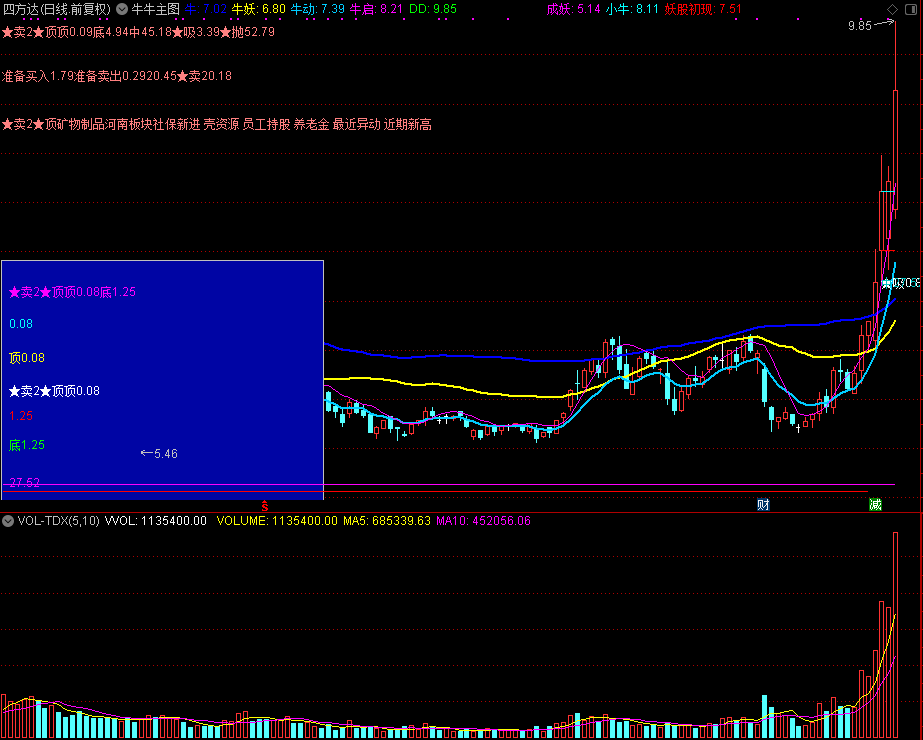Image resolution: width=923 pixels, height=740 pixels.
Task: Click the green 减 marker on the date axis
Action: pyautogui.click(x=875, y=505)
